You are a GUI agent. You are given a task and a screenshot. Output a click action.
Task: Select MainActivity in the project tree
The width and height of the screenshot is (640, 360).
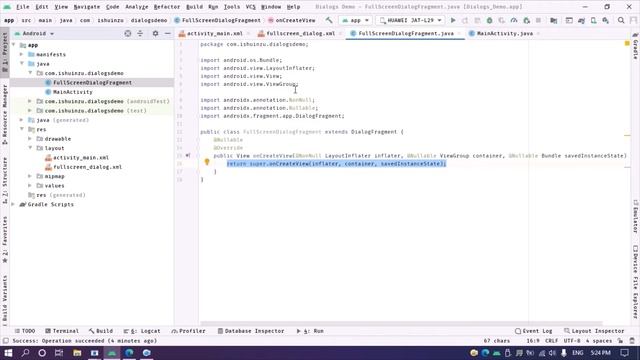pyautogui.click(x=73, y=92)
